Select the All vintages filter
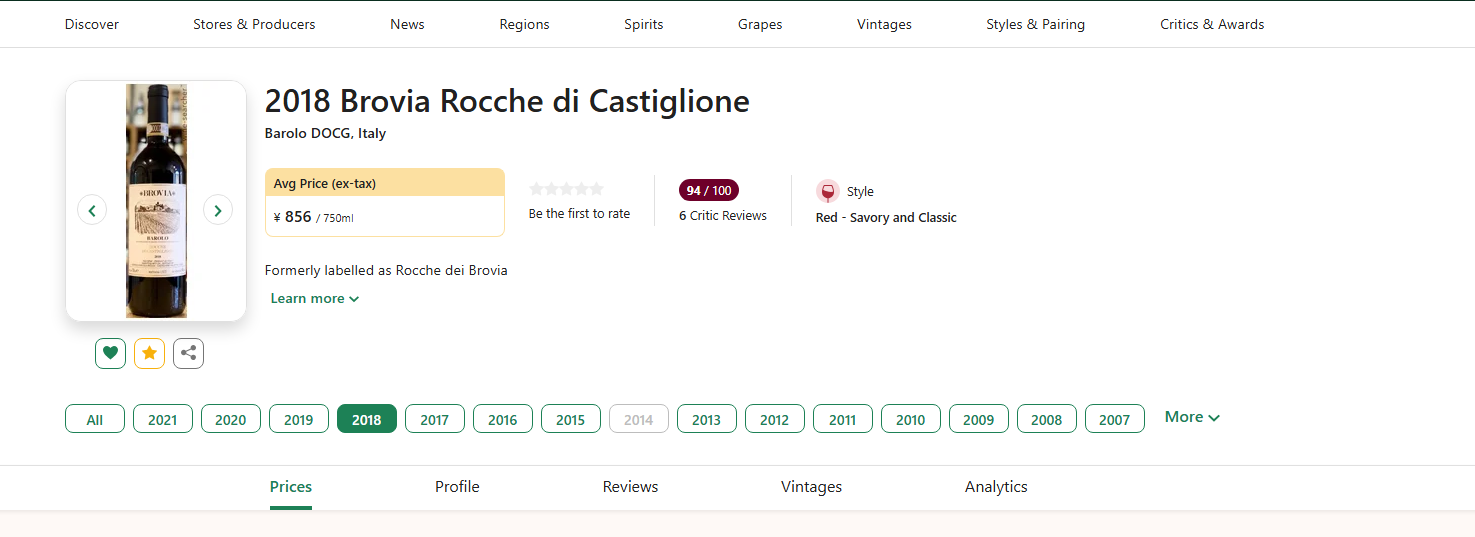This screenshot has height=537, width=1475. pyautogui.click(x=95, y=419)
